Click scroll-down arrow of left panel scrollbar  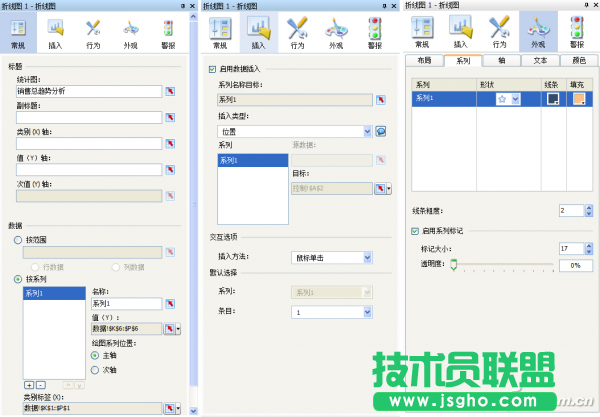coord(194,411)
